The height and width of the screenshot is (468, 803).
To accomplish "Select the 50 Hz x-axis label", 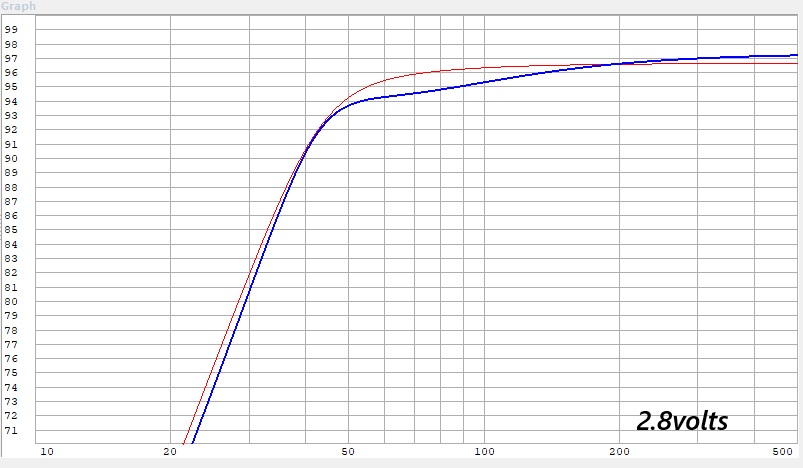I will (x=348, y=452).
